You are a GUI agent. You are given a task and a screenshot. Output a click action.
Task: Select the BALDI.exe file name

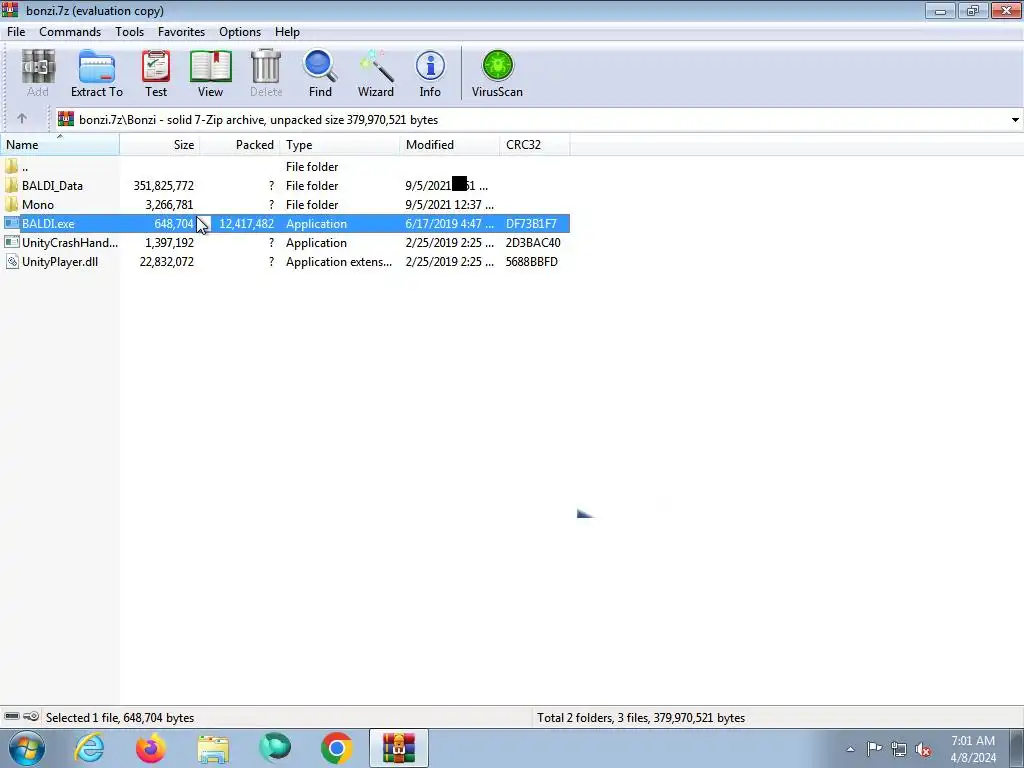point(48,223)
